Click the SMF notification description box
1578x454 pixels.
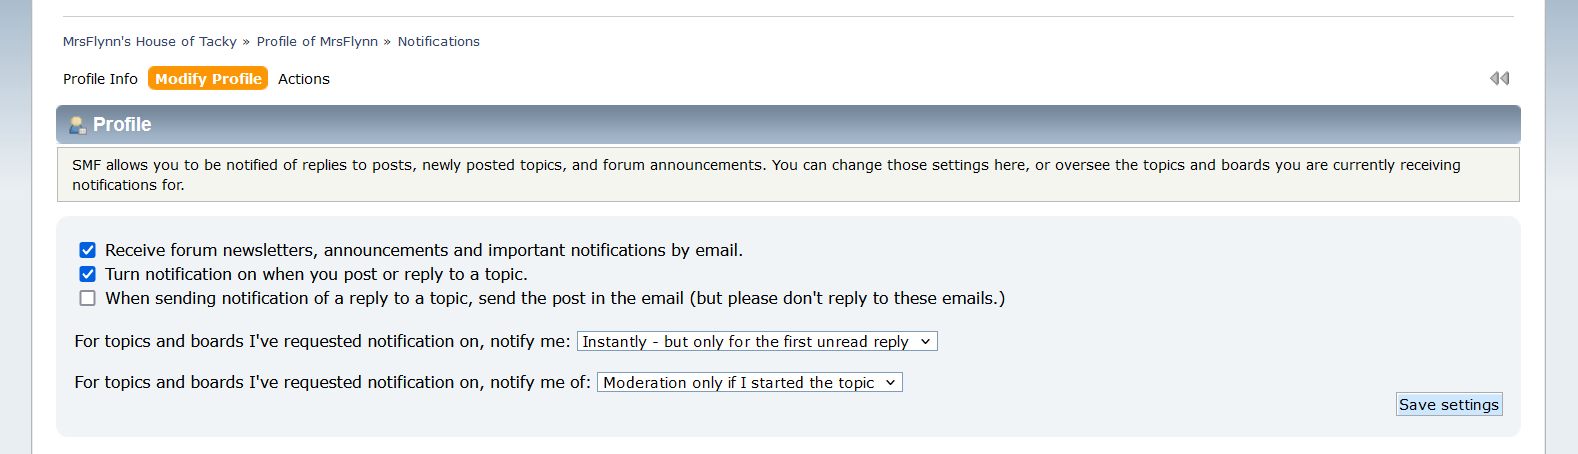click(788, 175)
